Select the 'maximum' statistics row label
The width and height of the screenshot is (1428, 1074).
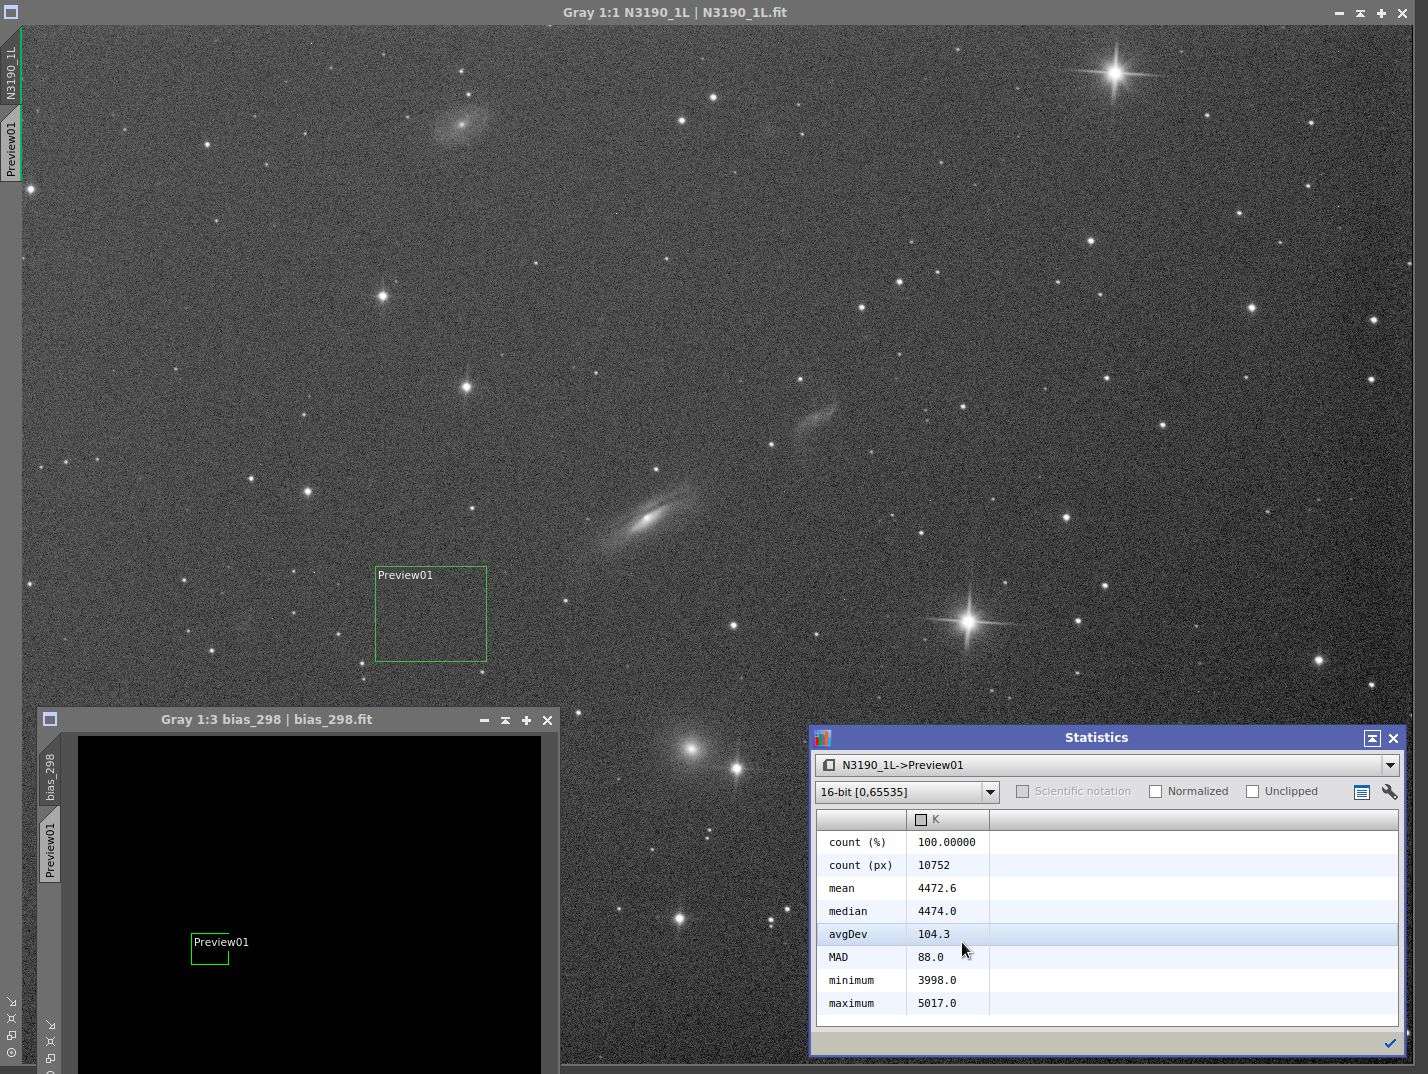point(851,1003)
